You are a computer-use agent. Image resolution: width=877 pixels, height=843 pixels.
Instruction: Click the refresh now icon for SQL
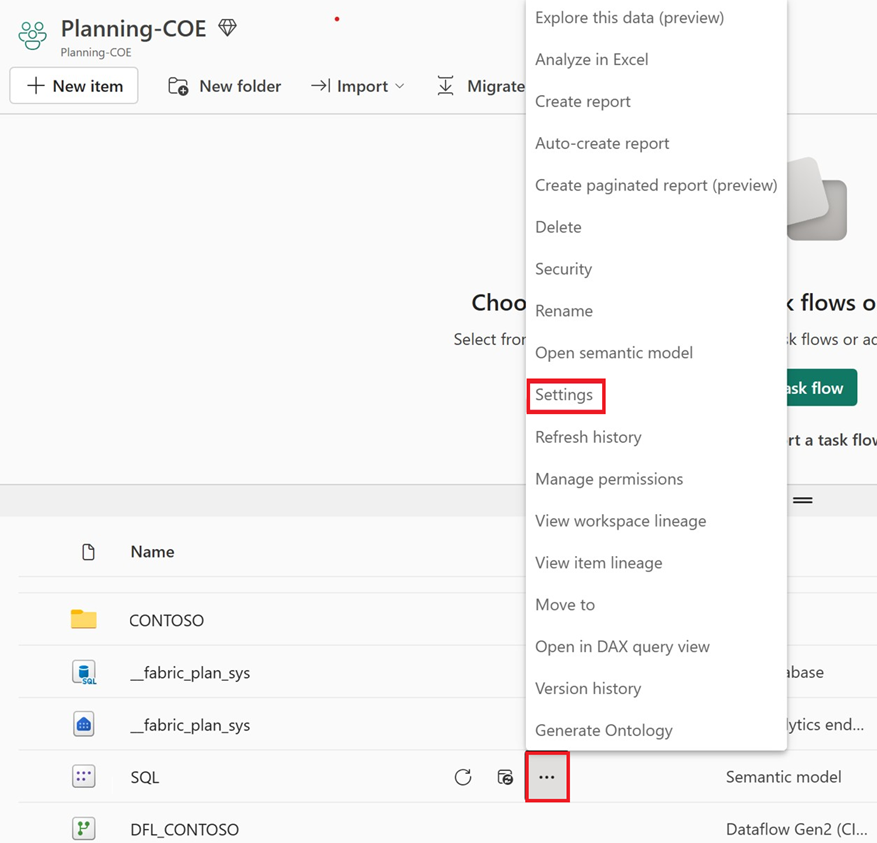tap(463, 777)
